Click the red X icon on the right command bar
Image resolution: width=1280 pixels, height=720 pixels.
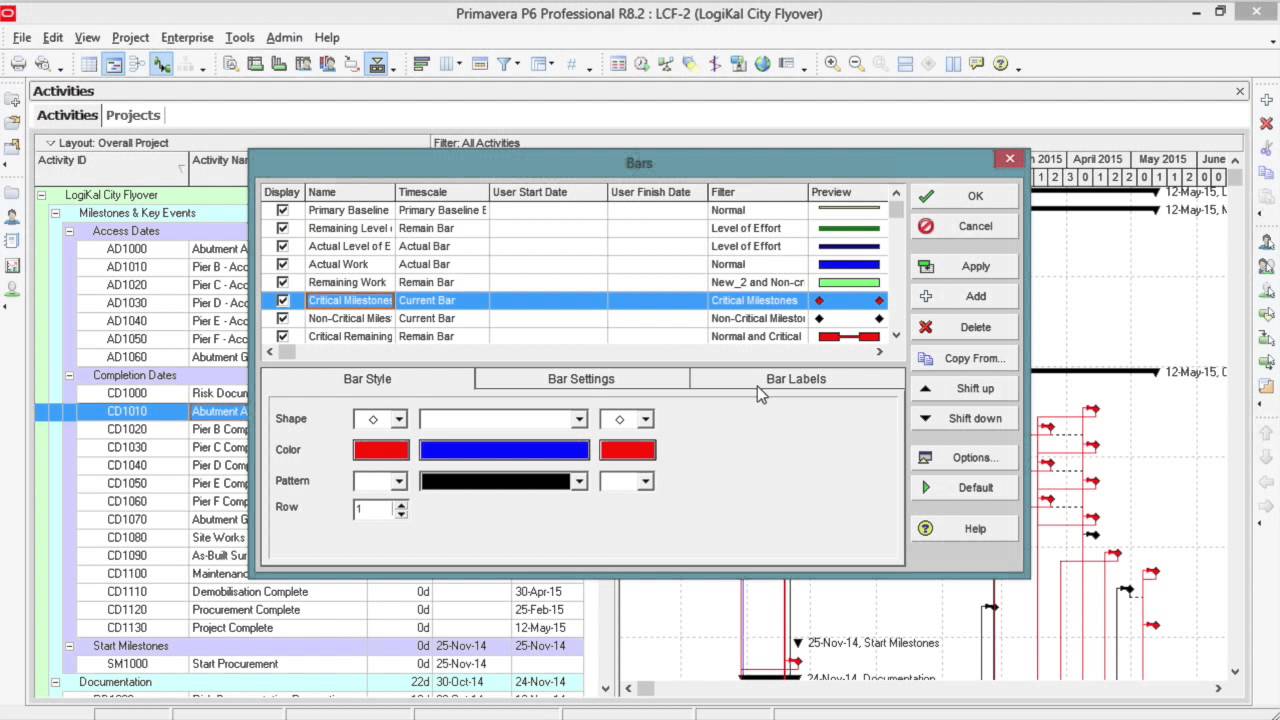click(x=1267, y=124)
